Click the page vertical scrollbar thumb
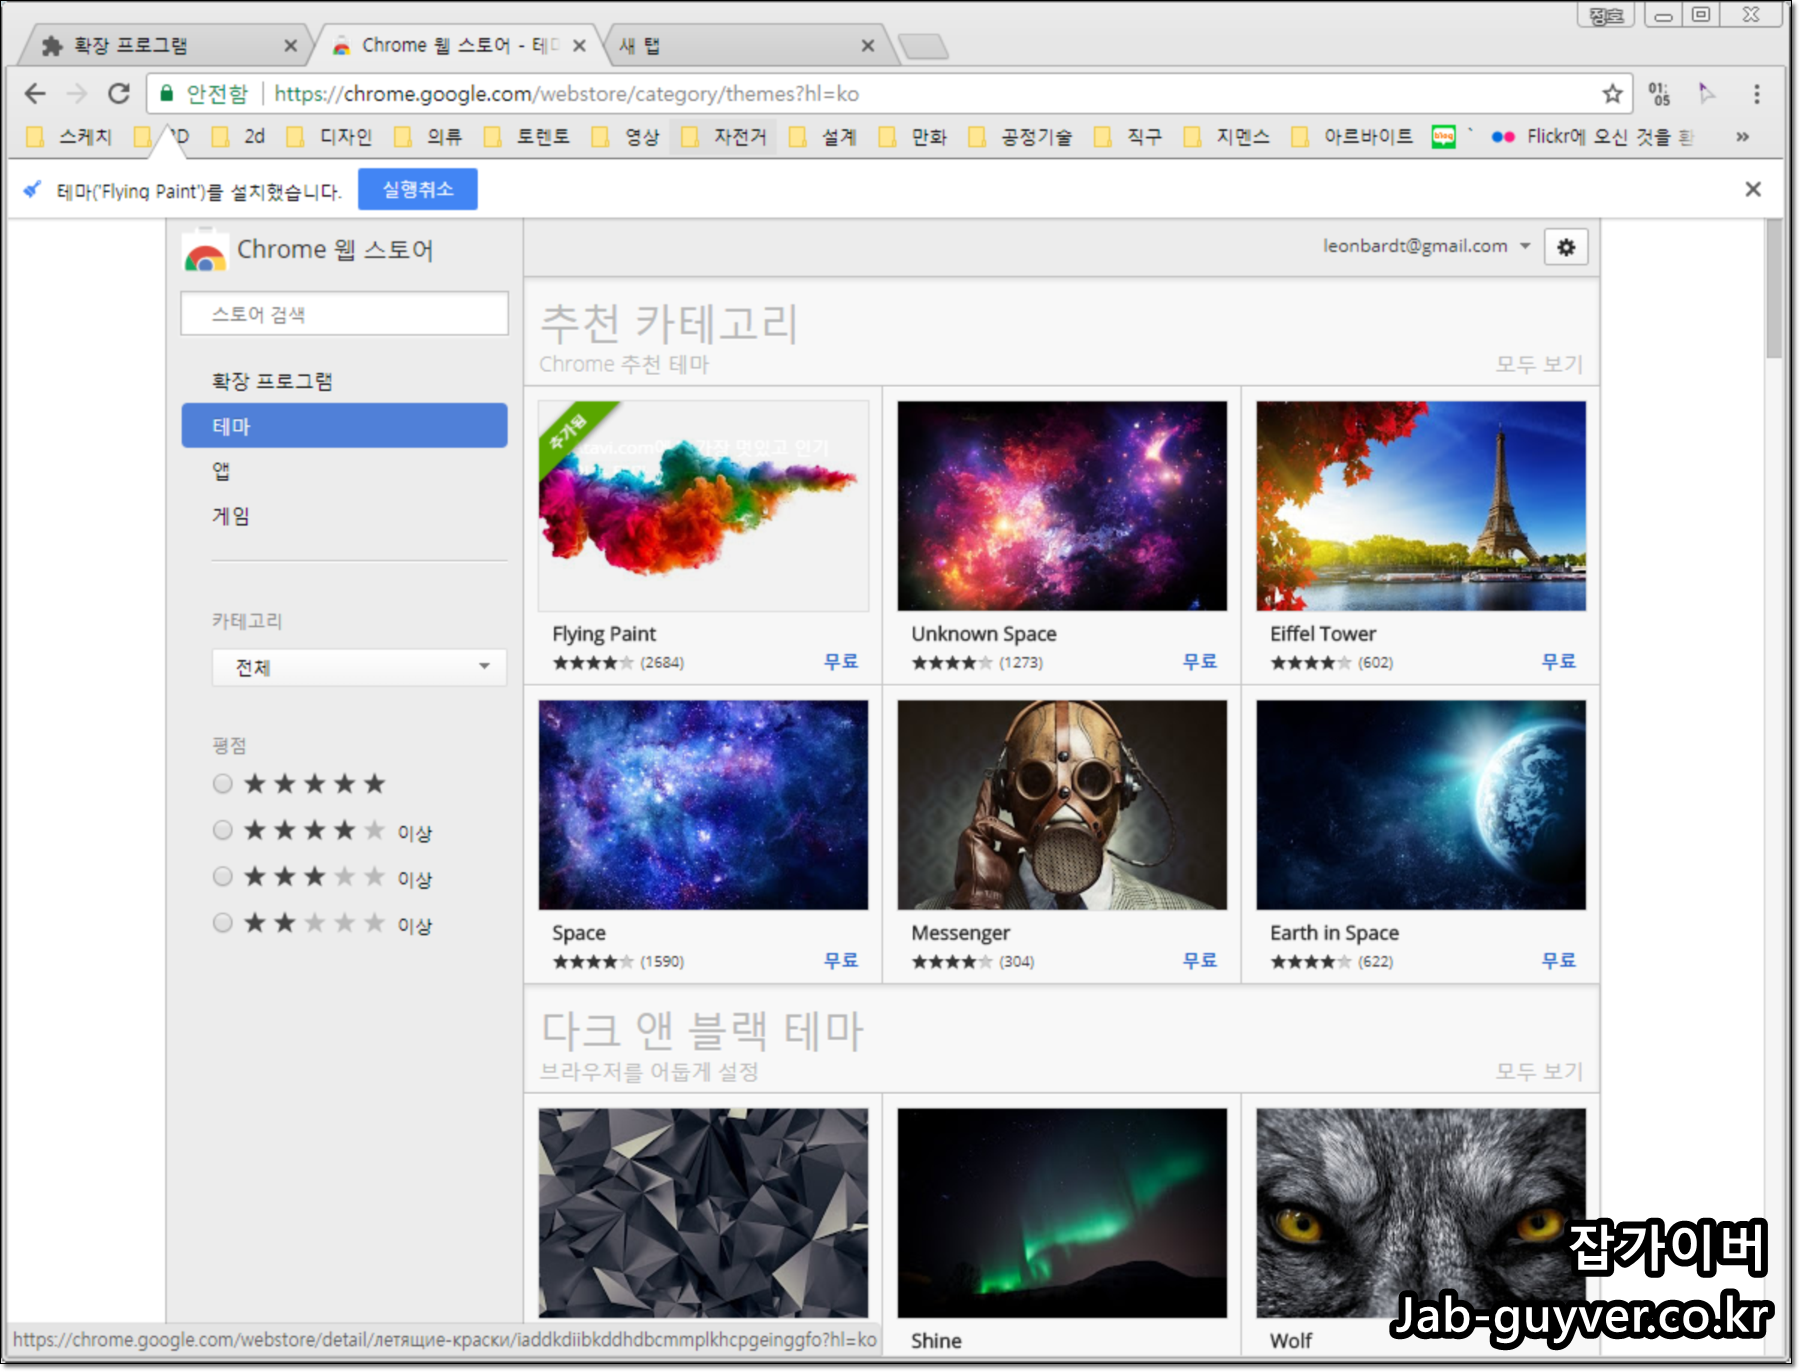Screen dimensions: 1800x1372 (x=1774, y=288)
